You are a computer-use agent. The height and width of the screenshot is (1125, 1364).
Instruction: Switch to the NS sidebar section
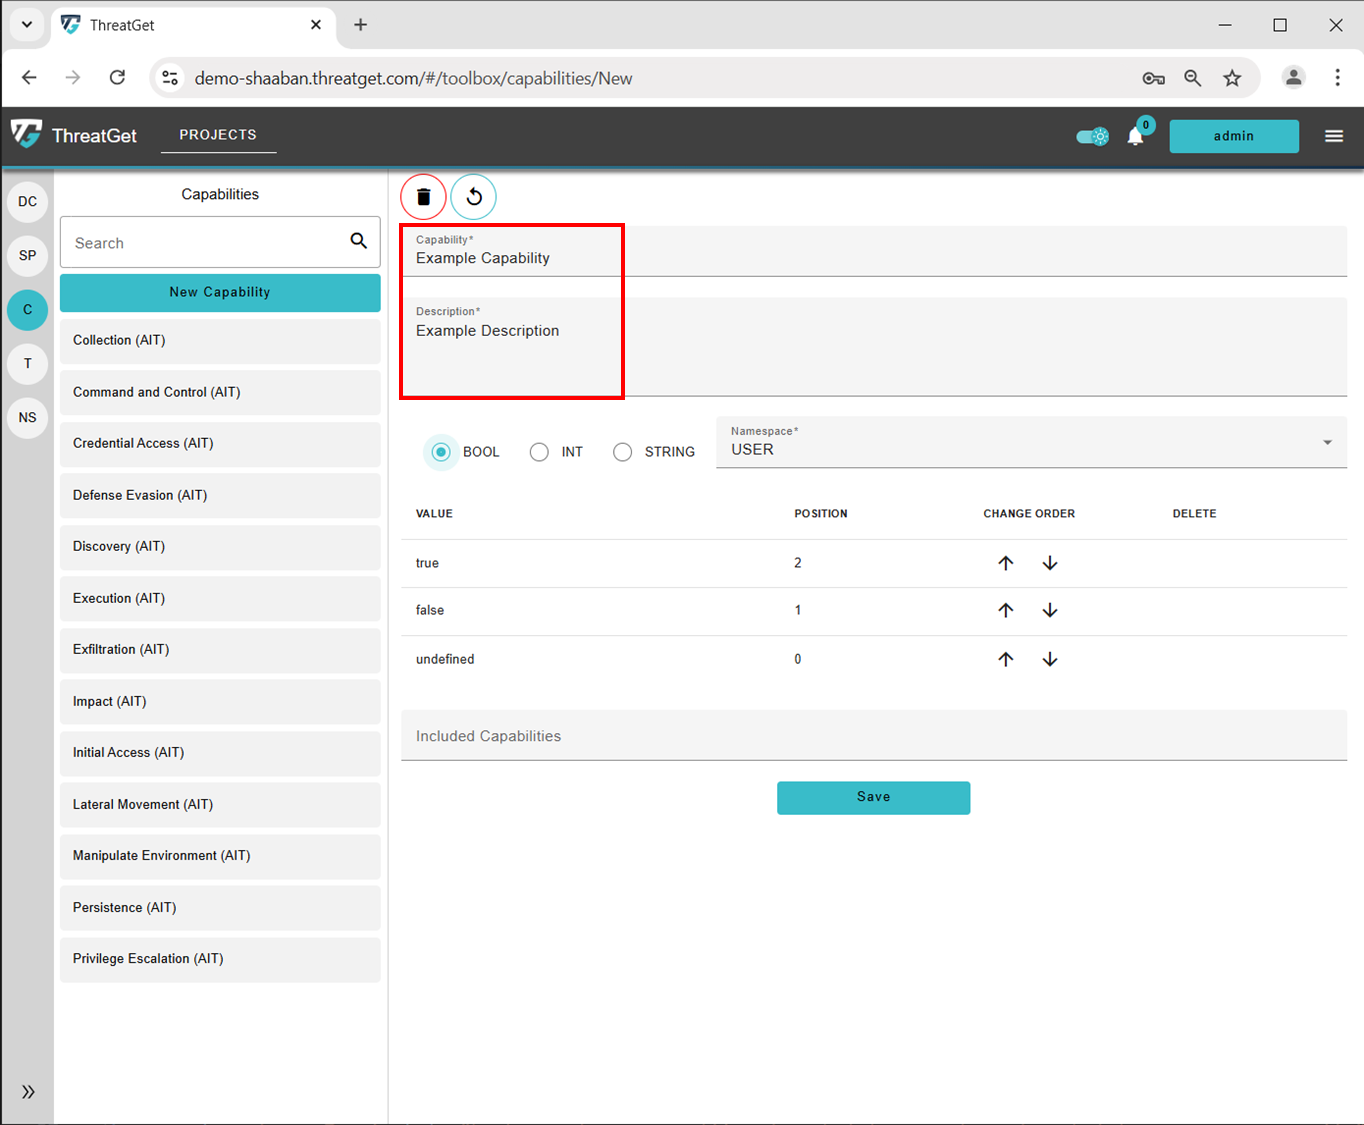[x=28, y=417]
